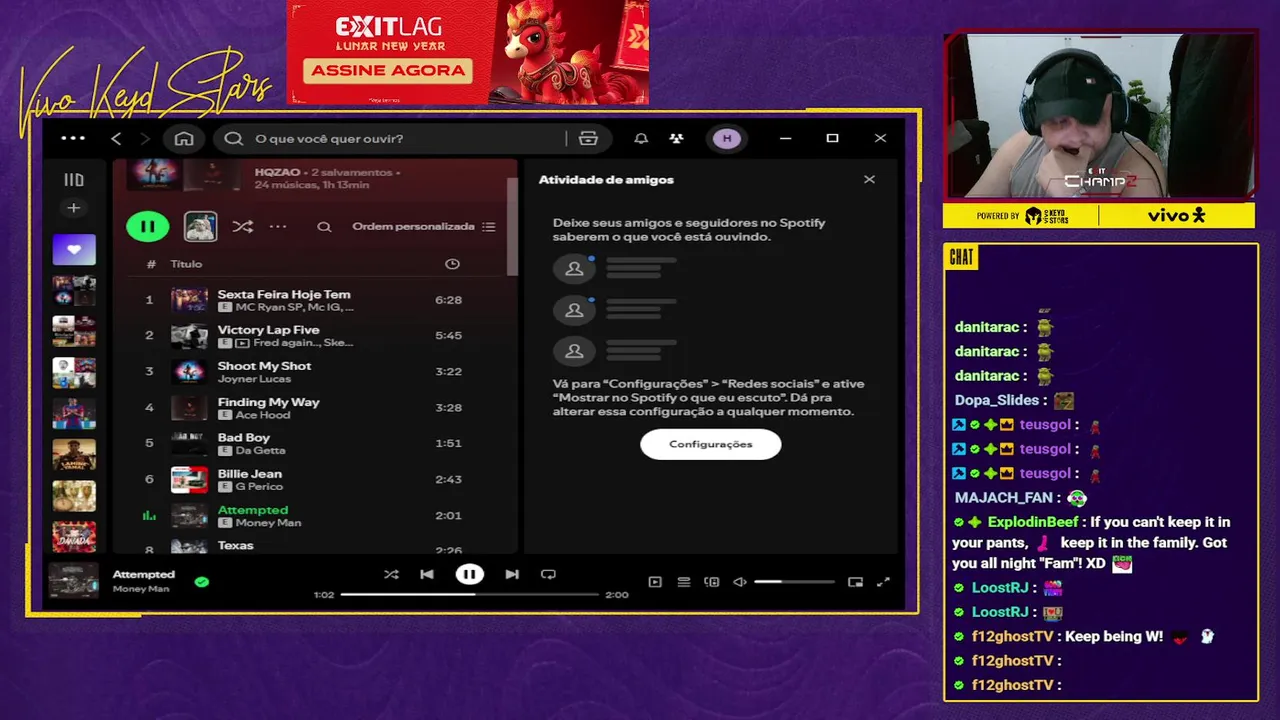This screenshot has height=720, width=1280.
Task: Open the Ordem personalizada sort dropdown
Action: click(423, 227)
